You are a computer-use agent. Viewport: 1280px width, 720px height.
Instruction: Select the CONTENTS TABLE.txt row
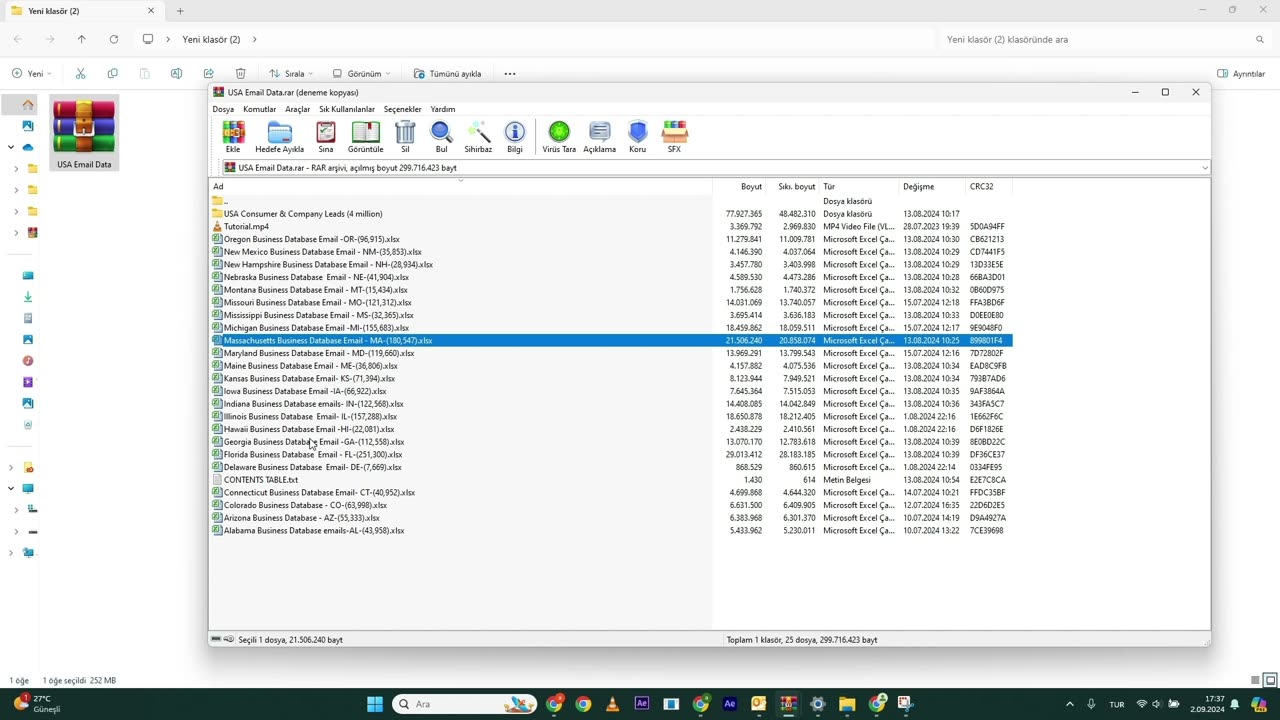[611, 480]
